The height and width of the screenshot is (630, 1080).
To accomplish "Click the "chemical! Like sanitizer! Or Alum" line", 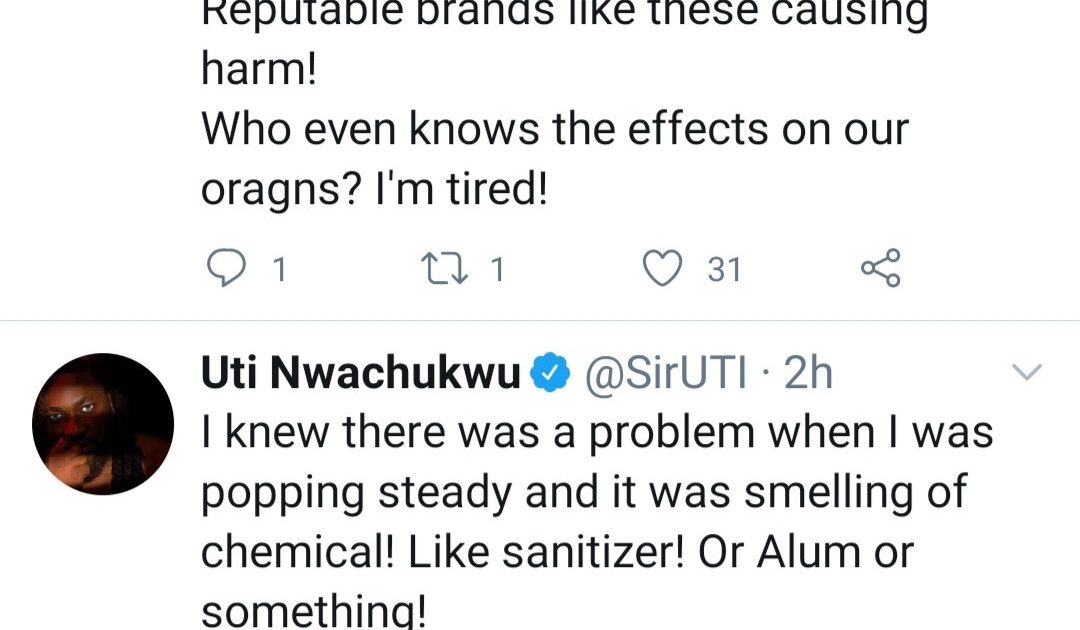I will [557, 552].
